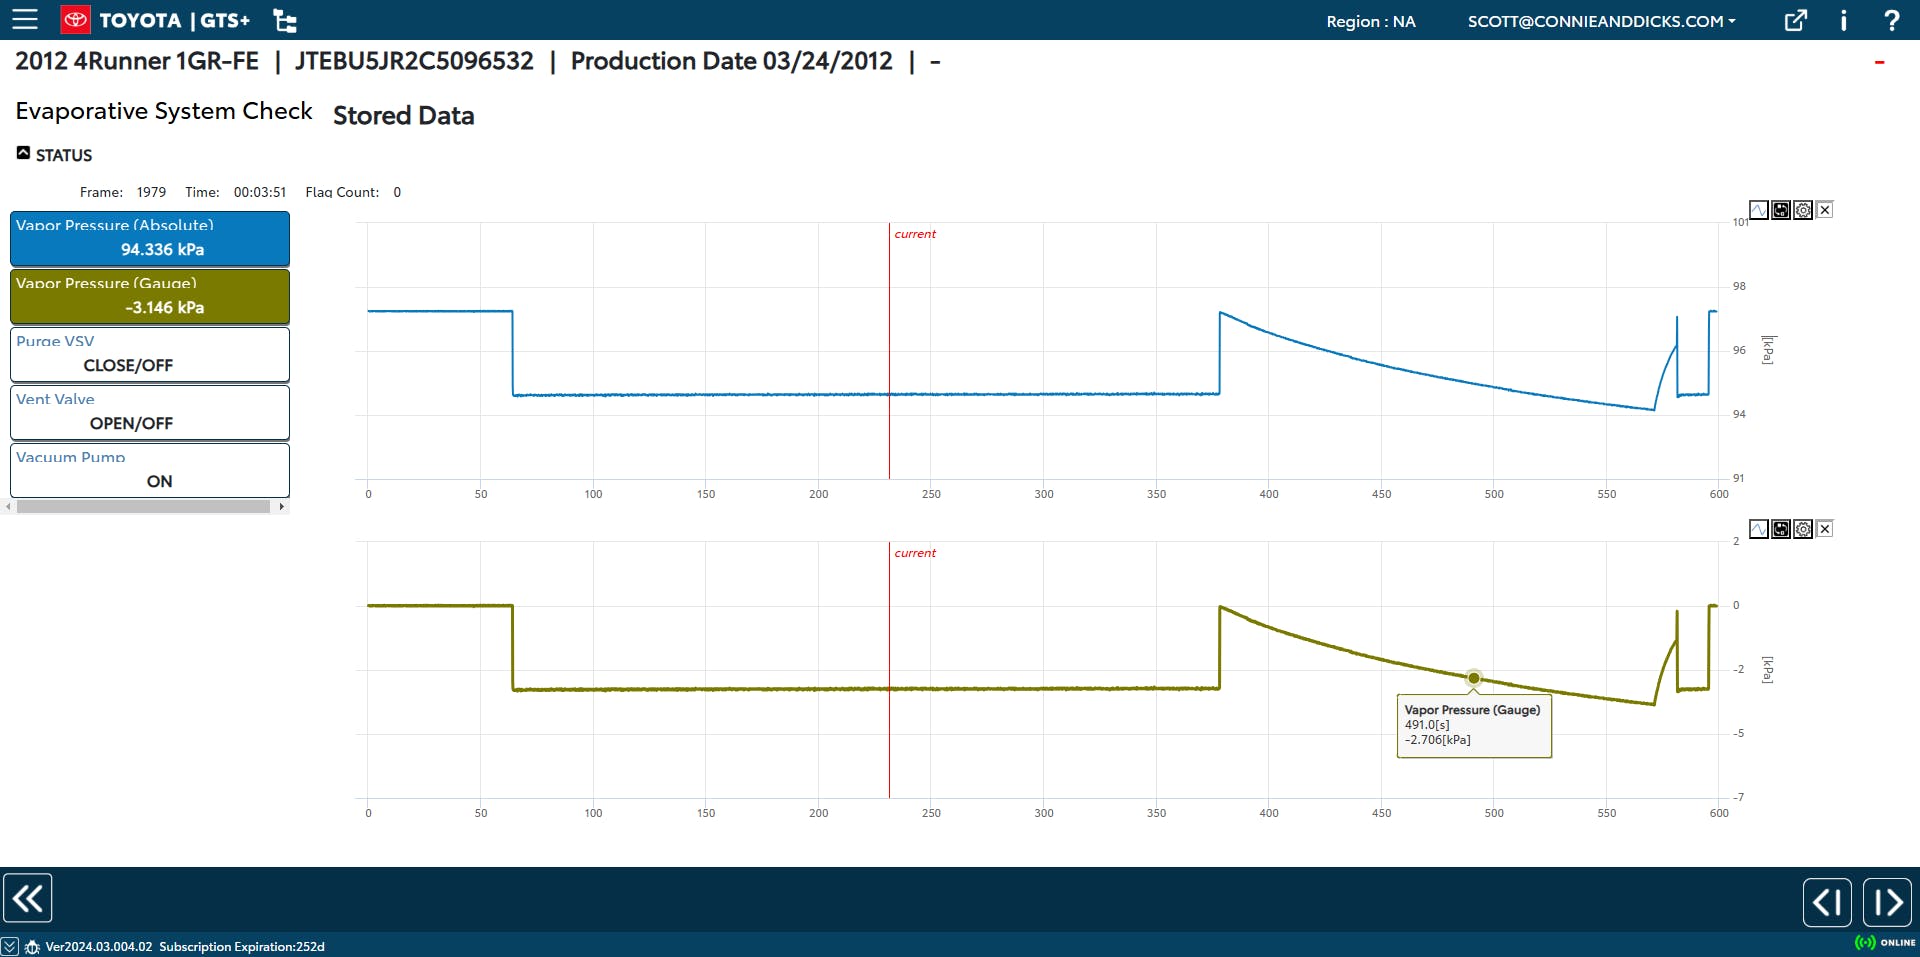Select the Region : NA menu item
The height and width of the screenshot is (957, 1920).
[x=1369, y=21]
